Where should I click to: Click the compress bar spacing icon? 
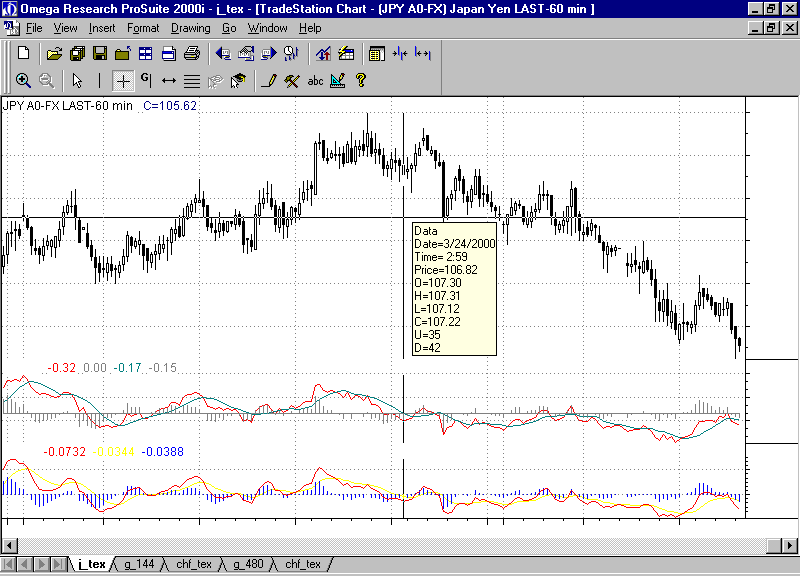(x=399, y=54)
